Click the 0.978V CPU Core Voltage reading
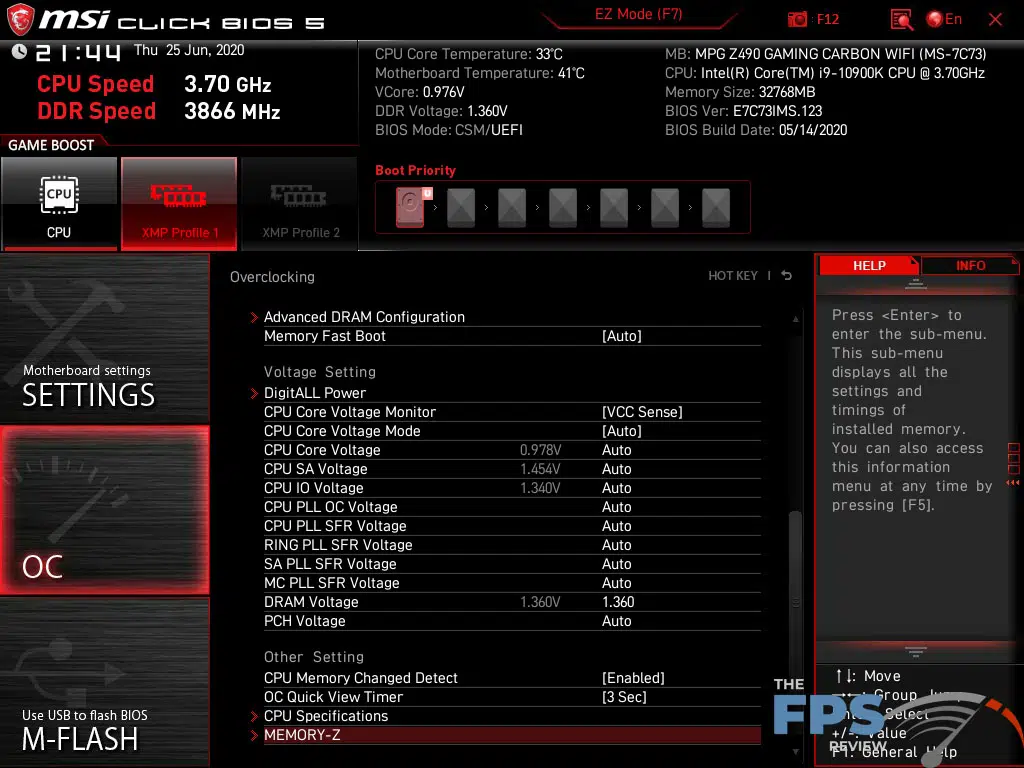Image resolution: width=1024 pixels, height=768 pixels. click(540, 450)
